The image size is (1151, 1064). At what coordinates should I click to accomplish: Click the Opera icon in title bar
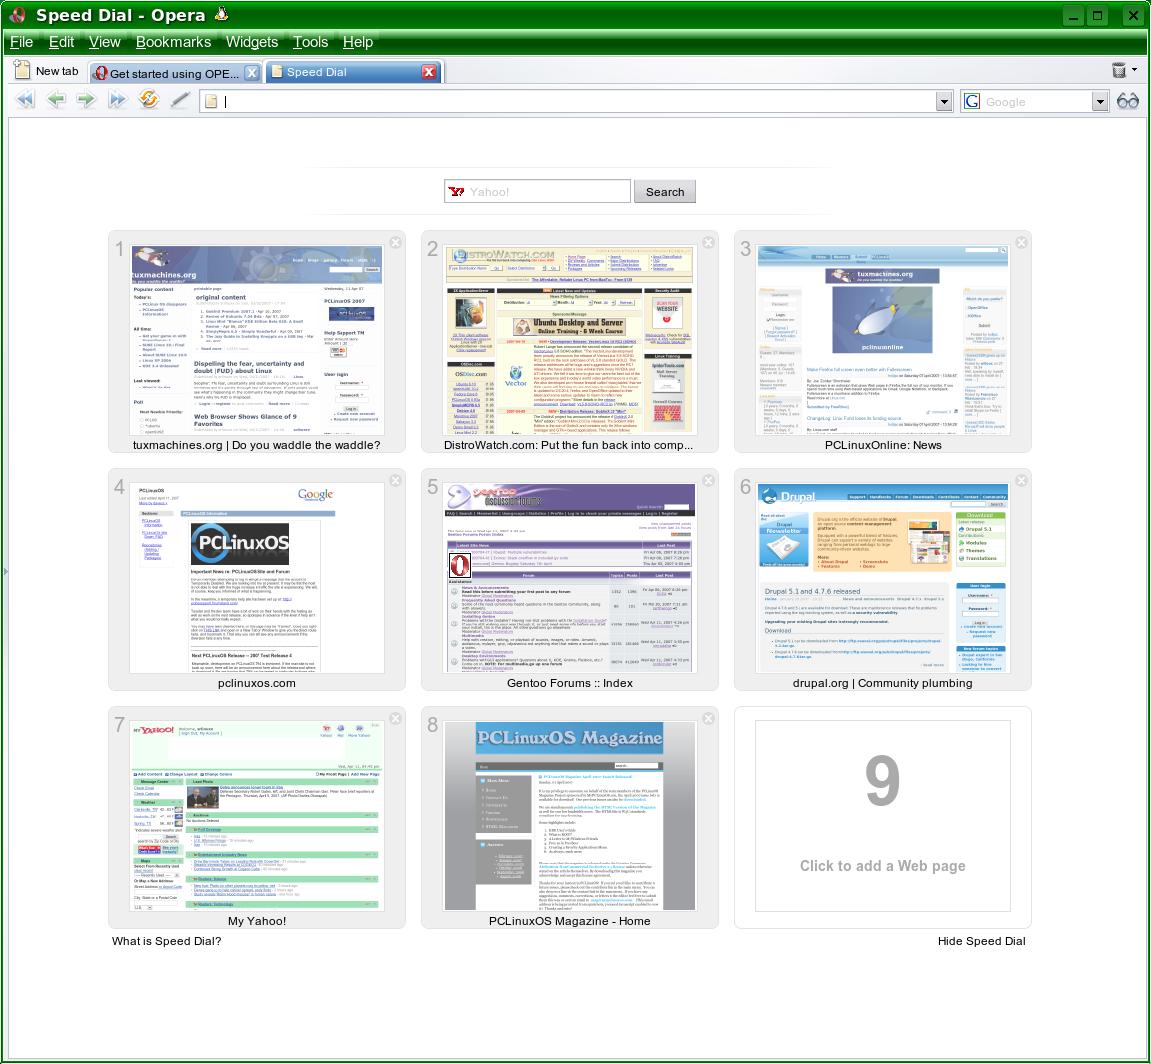coord(16,15)
